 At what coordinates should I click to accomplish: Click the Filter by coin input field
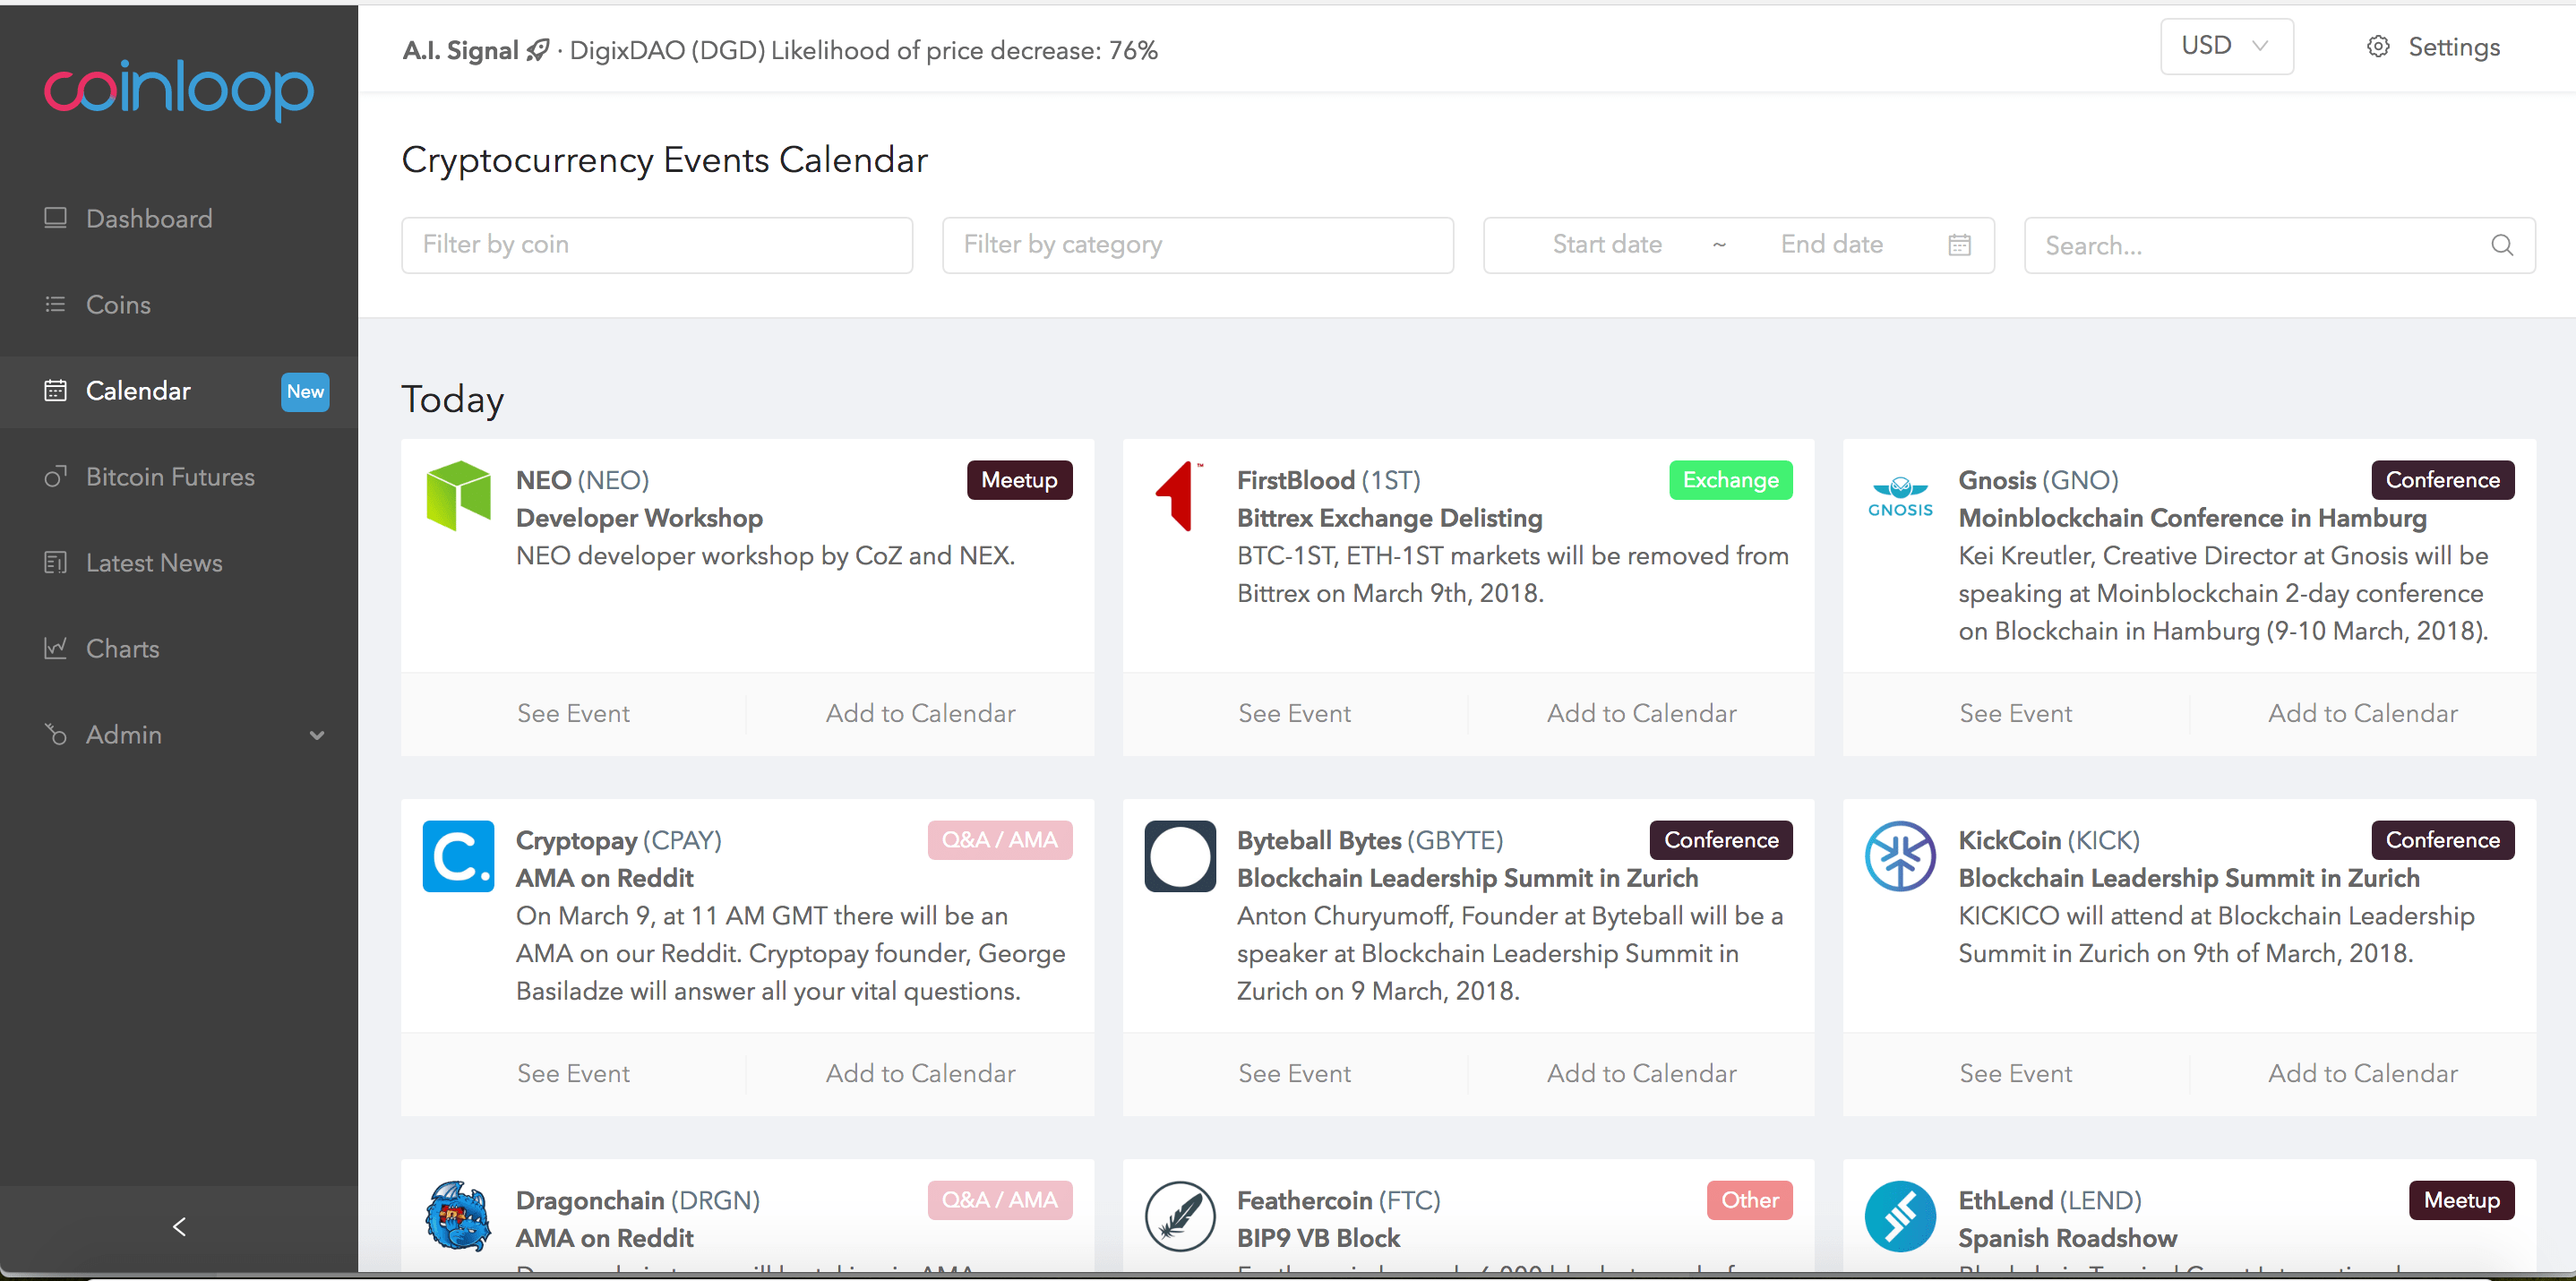[x=656, y=244]
